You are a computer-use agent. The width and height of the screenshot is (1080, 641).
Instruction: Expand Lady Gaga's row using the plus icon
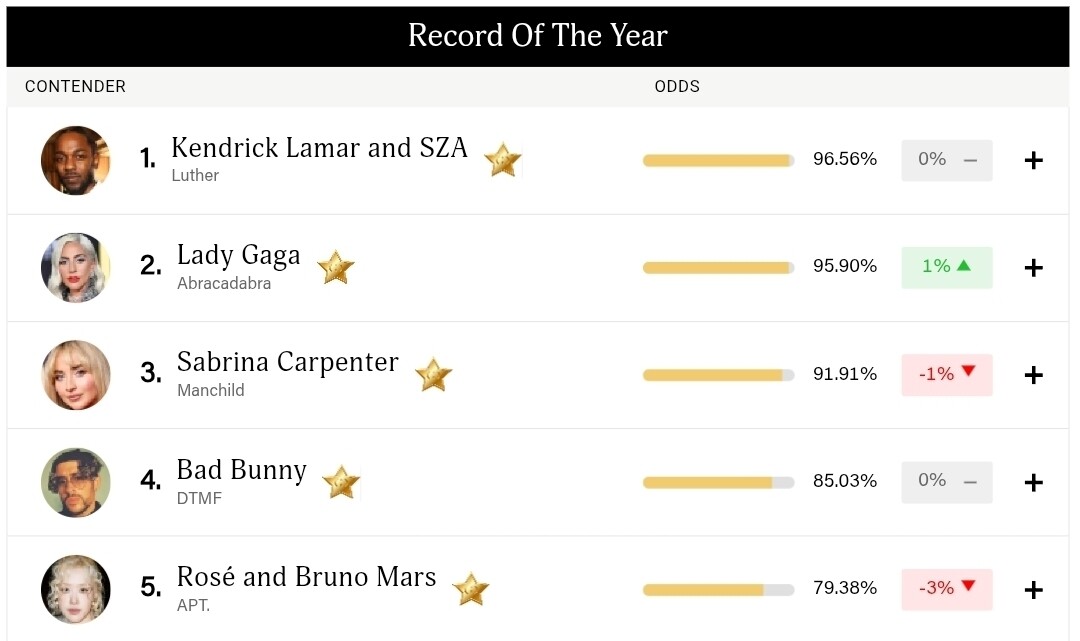point(1034,267)
